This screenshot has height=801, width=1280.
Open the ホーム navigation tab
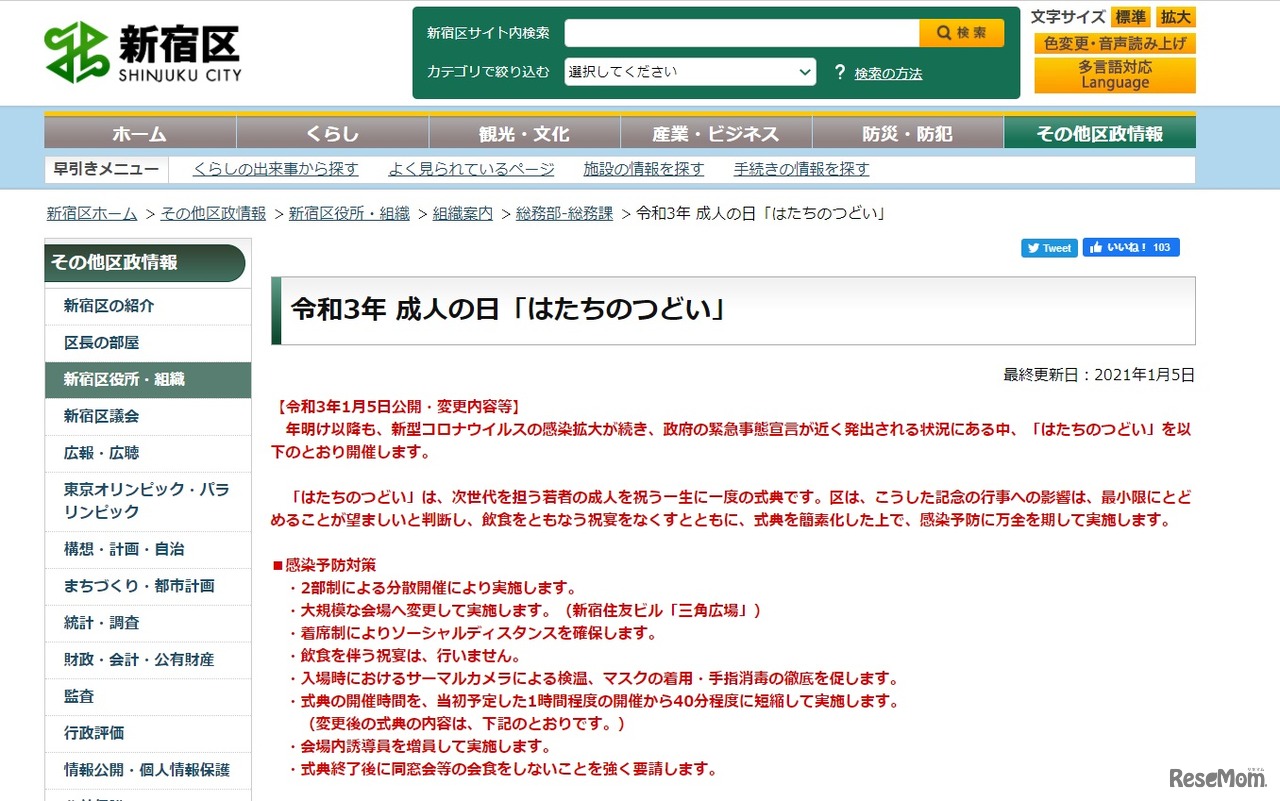pos(140,134)
